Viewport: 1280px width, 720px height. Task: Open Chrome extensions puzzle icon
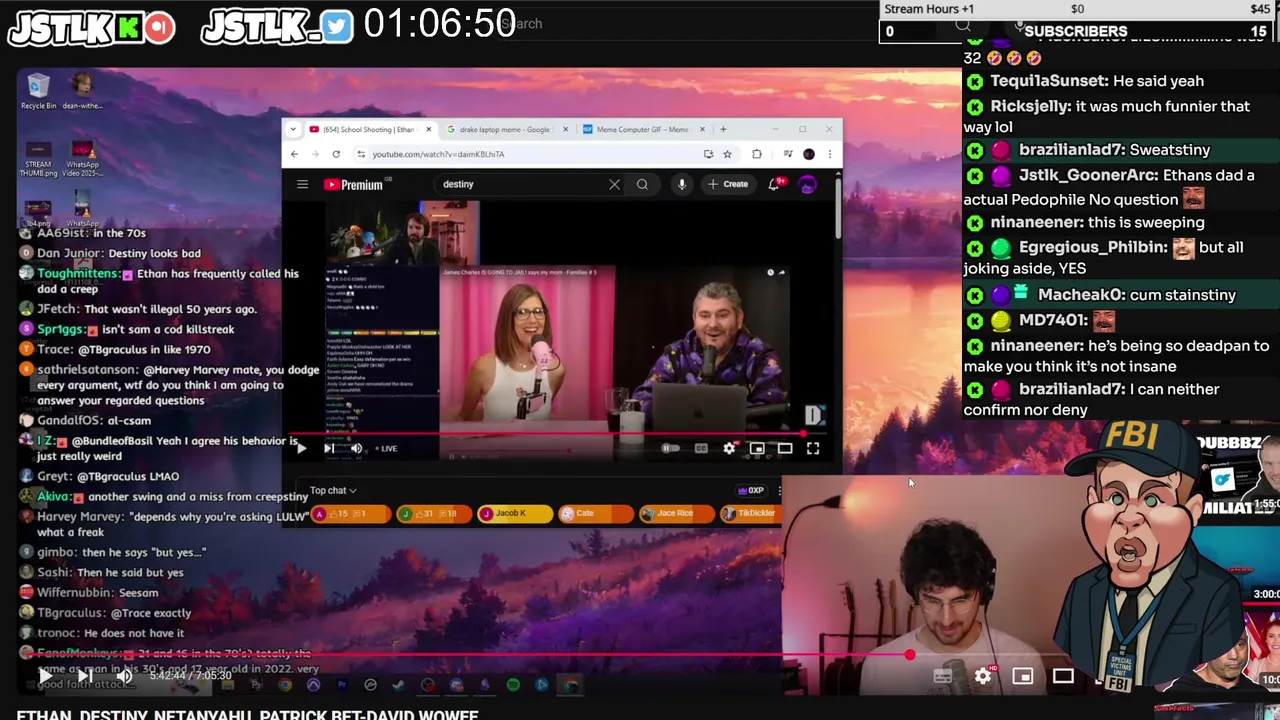tap(757, 154)
